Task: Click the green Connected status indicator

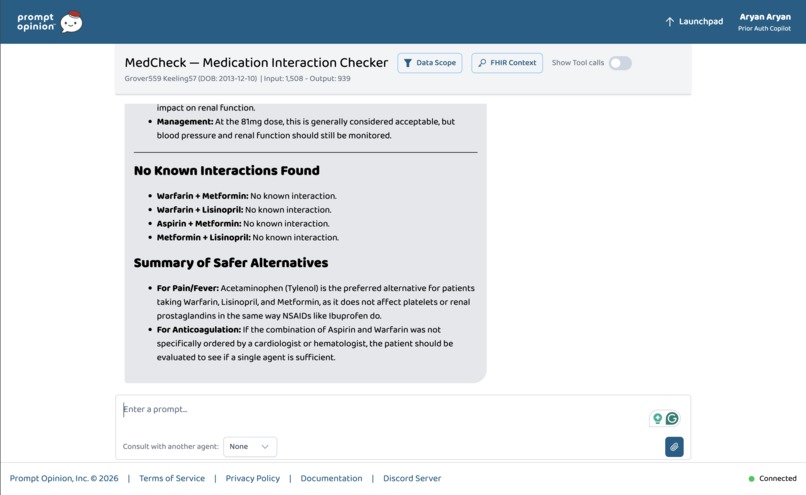Action: (751, 479)
